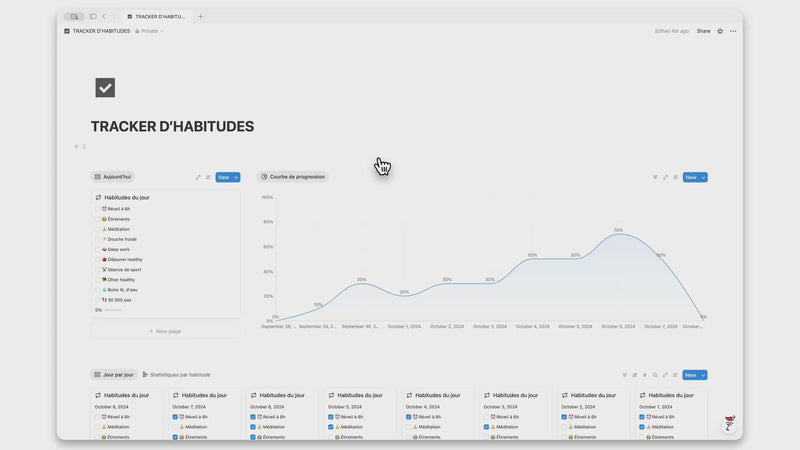
Task: Uncheck Réveil à 6h on the October 7 card
Action: tap(175, 417)
